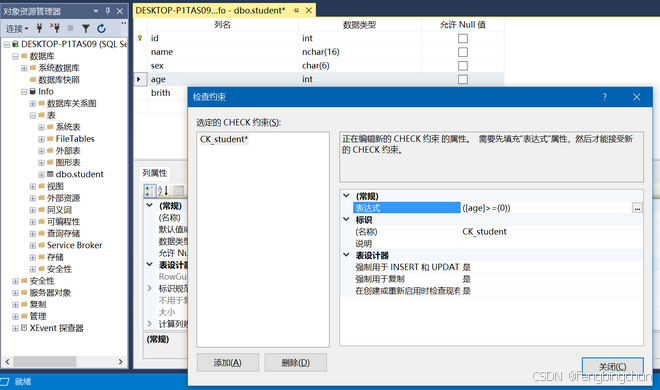Click the 列名 column header

pos(222,25)
